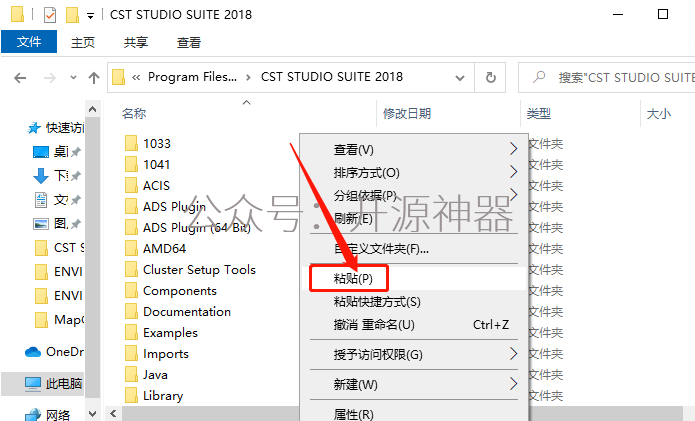
Task: Go up one folder level
Action: (94, 78)
